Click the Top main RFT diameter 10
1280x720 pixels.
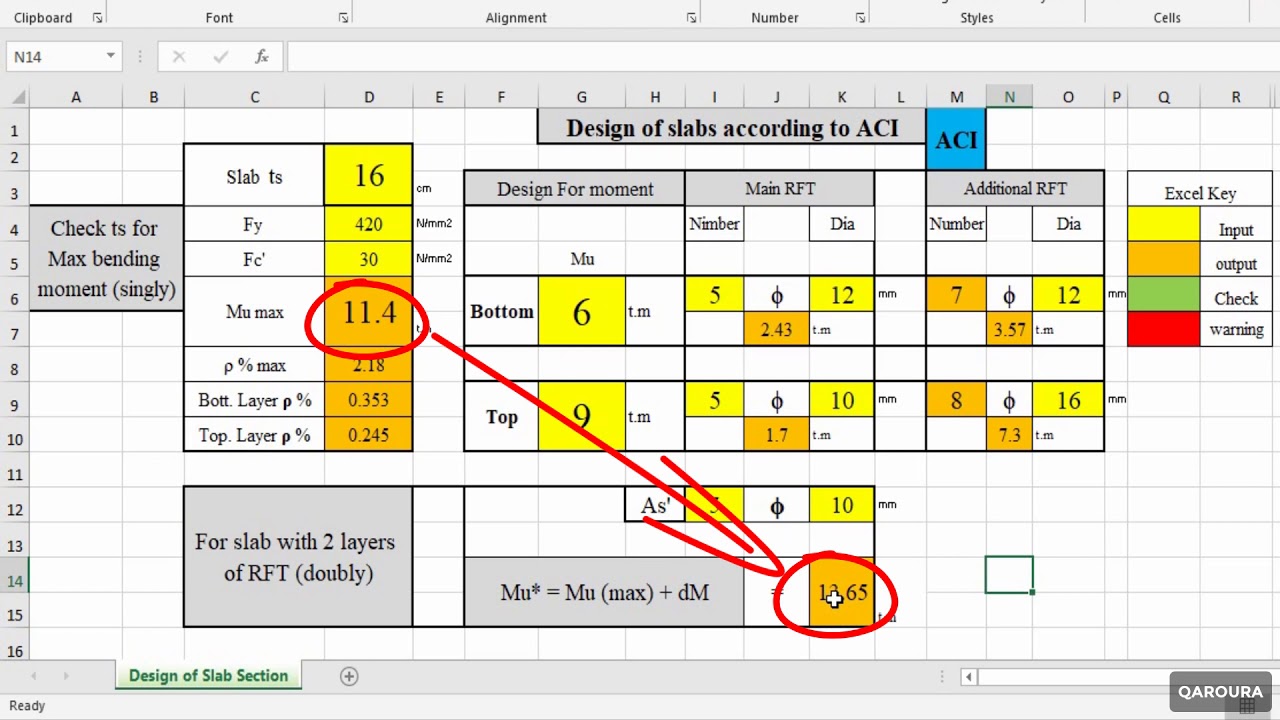(x=842, y=400)
